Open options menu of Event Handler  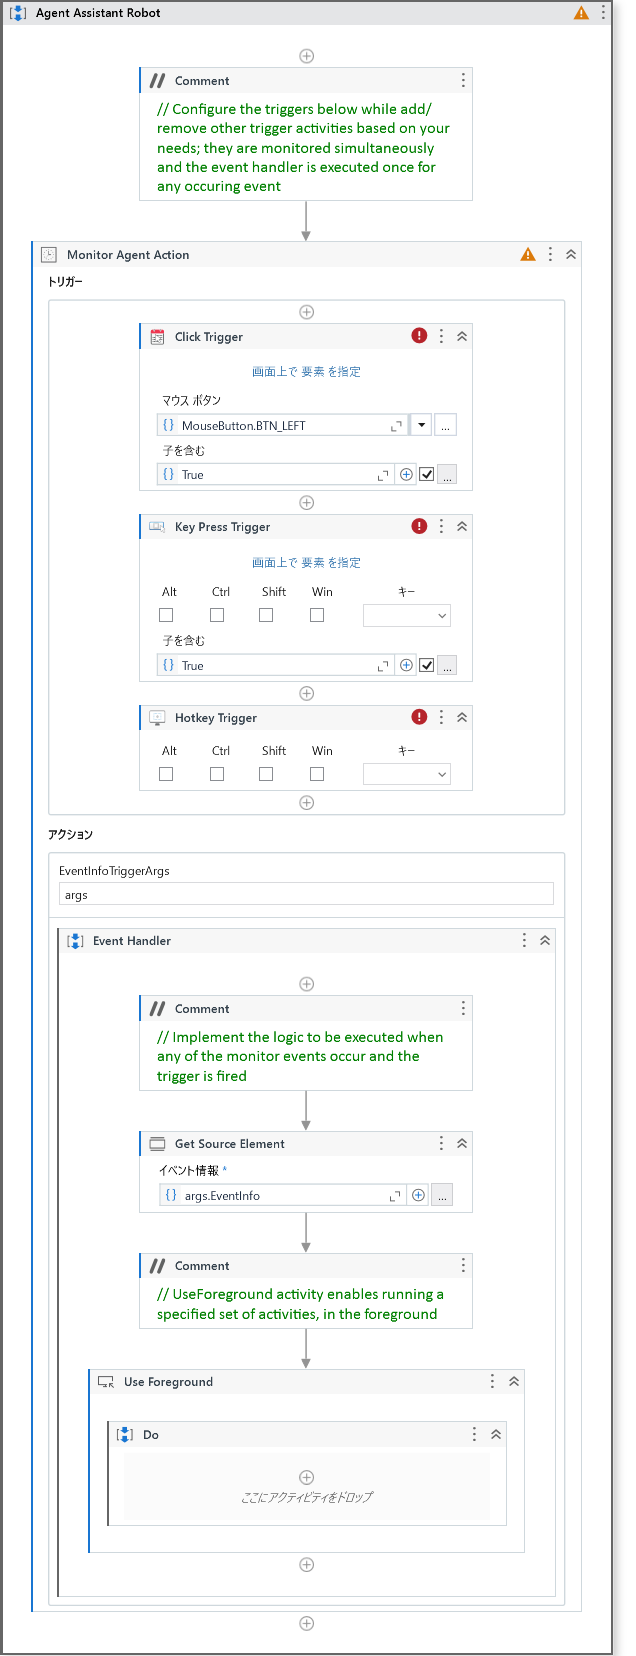524,940
